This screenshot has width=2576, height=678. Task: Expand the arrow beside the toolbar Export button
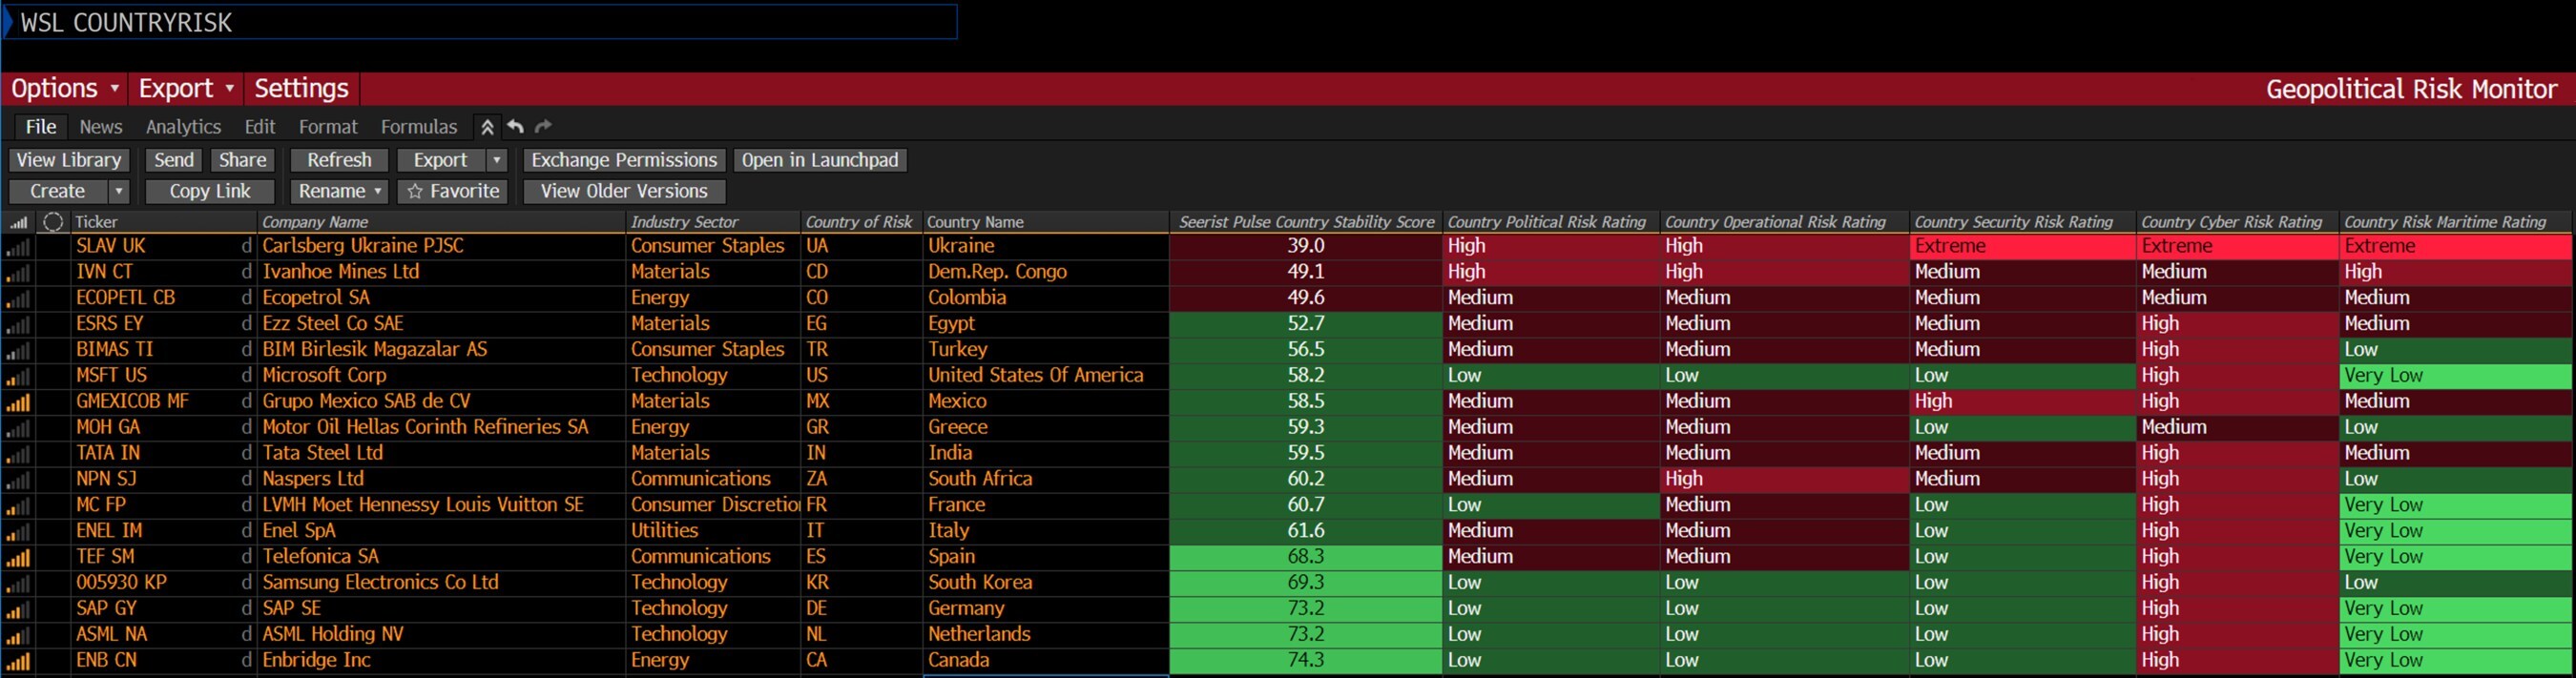point(497,160)
